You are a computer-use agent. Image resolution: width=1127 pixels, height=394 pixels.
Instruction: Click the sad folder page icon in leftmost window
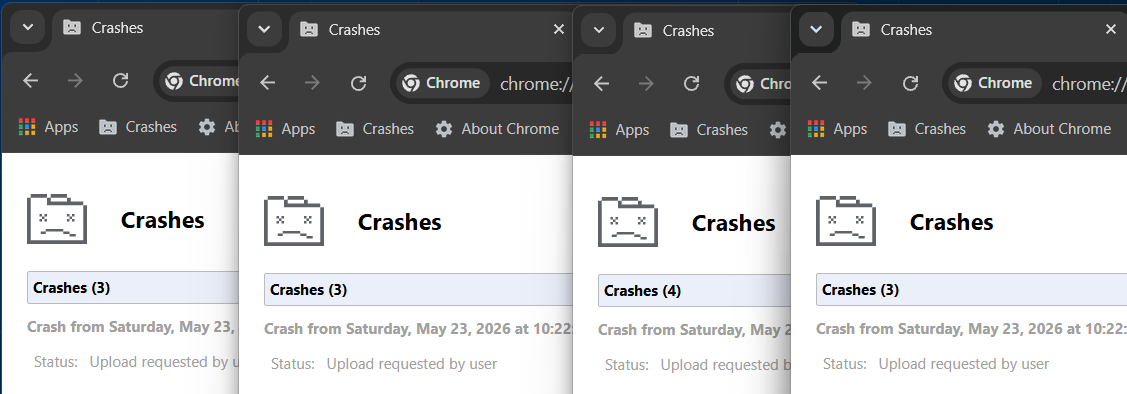click(x=57, y=219)
